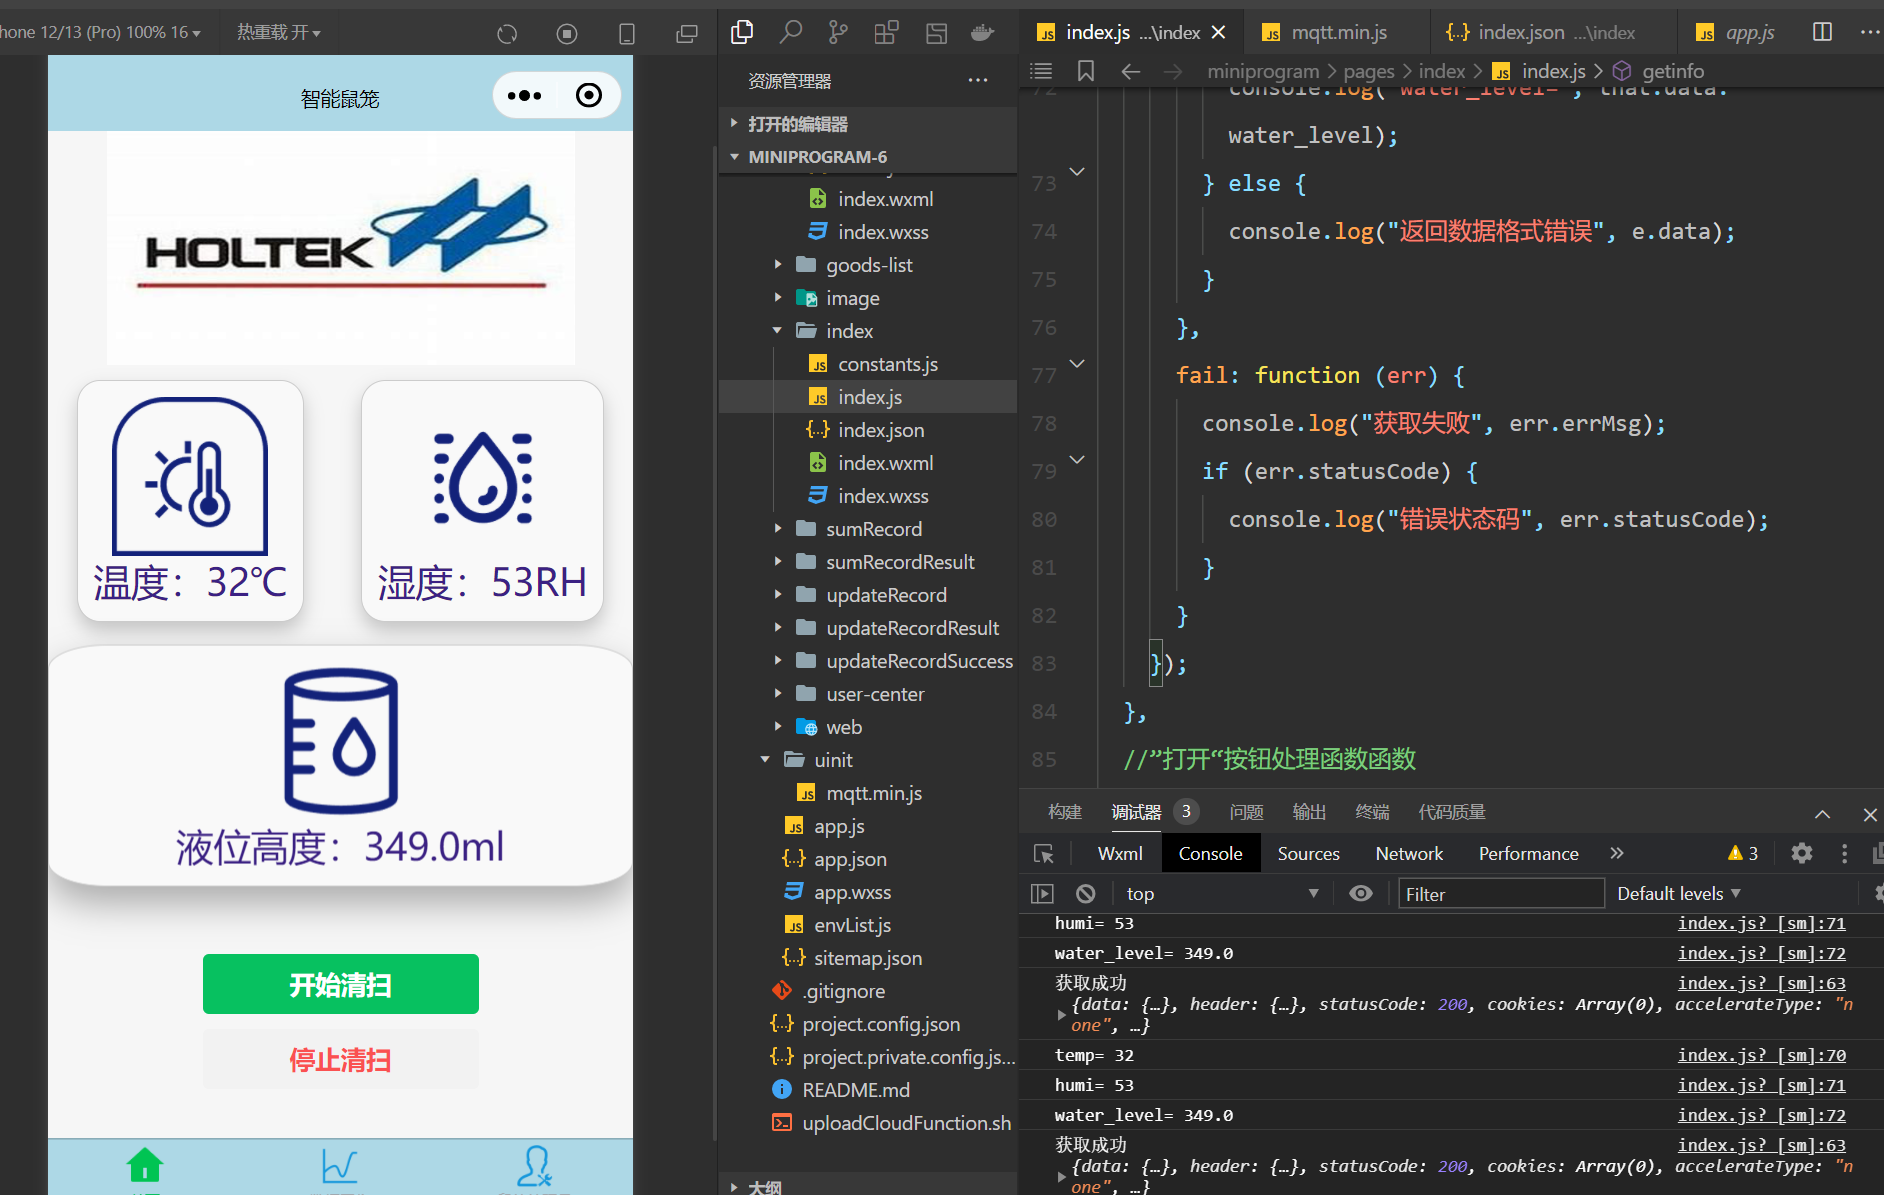Viewport: 1884px width, 1195px height.
Task: Open the top context dropdown
Action: pyautogui.click(x=1222, y=893)
